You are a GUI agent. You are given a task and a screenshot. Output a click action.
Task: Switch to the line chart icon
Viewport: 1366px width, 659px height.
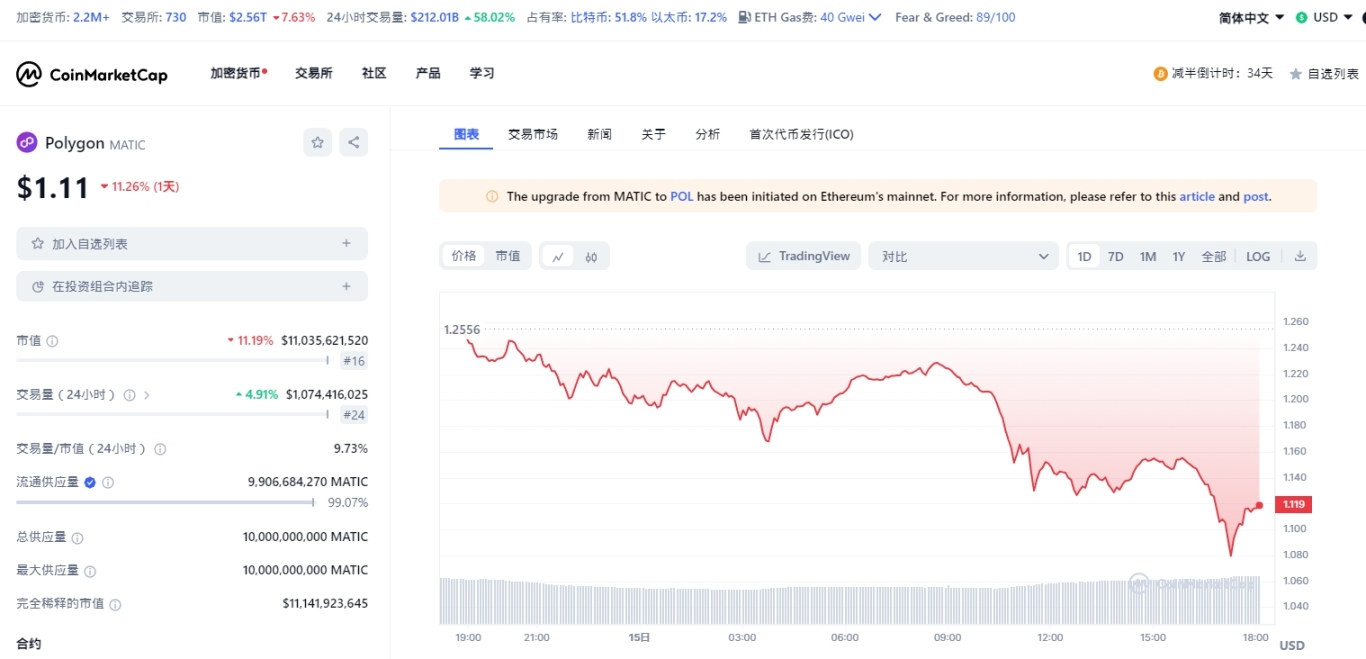point(558,257)
